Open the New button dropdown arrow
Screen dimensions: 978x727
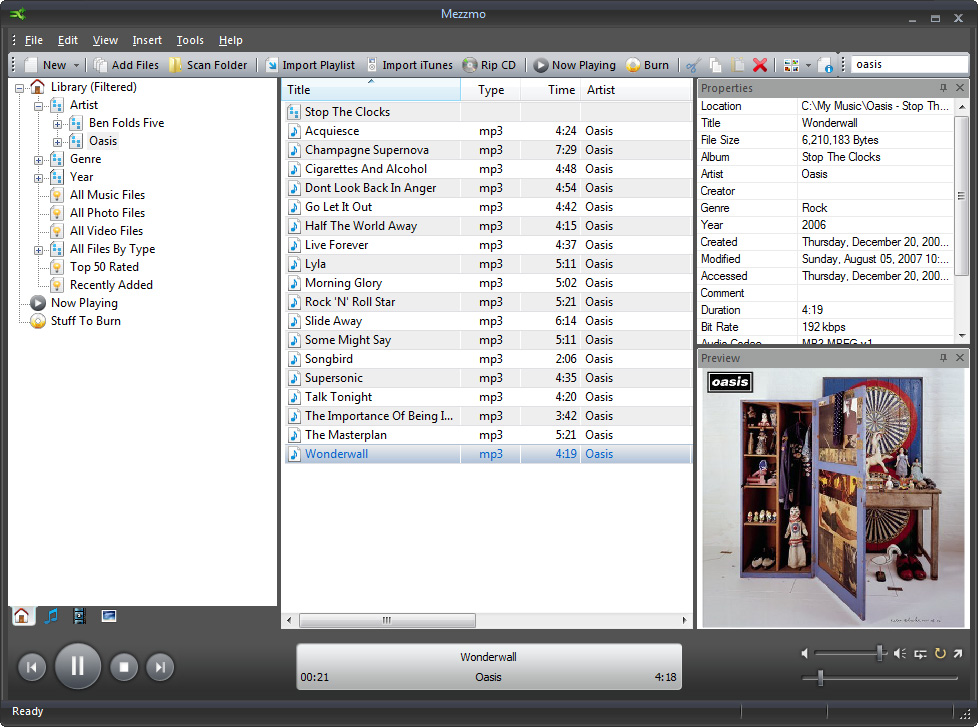coord(76,65)
